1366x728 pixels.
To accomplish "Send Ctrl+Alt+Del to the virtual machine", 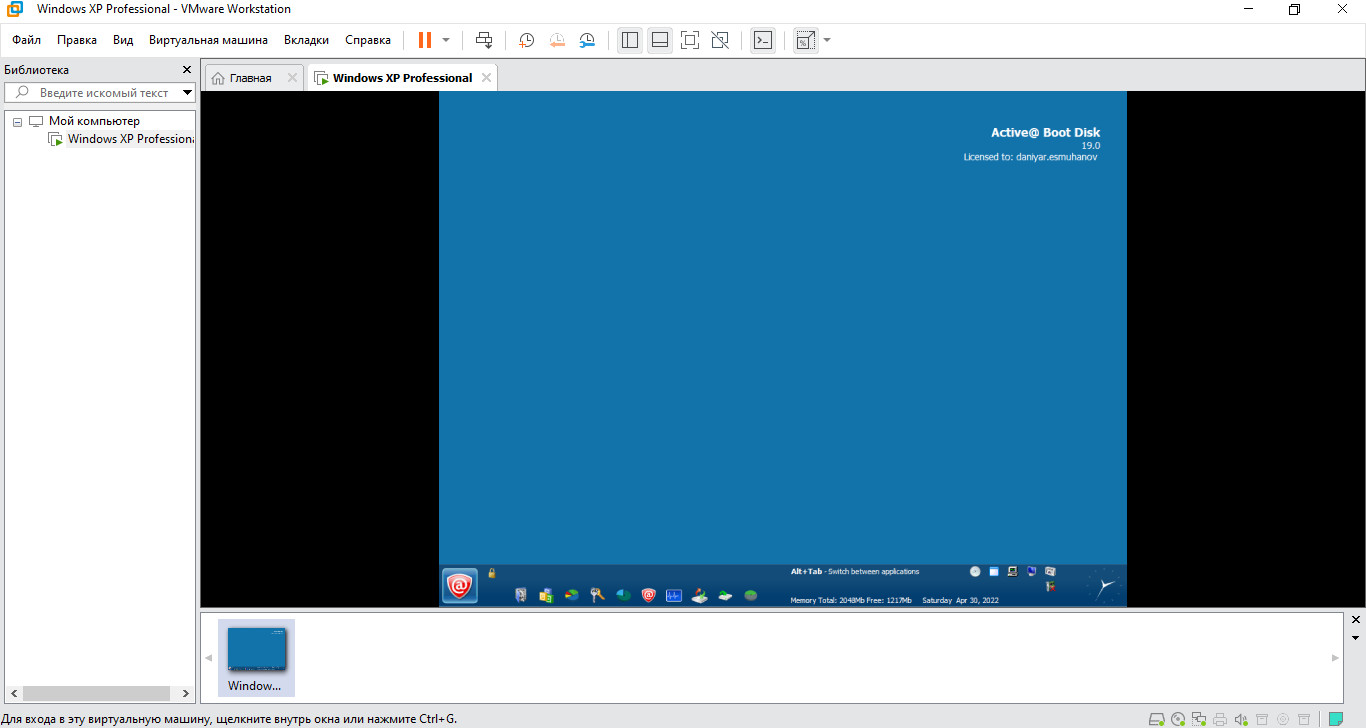I will tap(484, 40).
